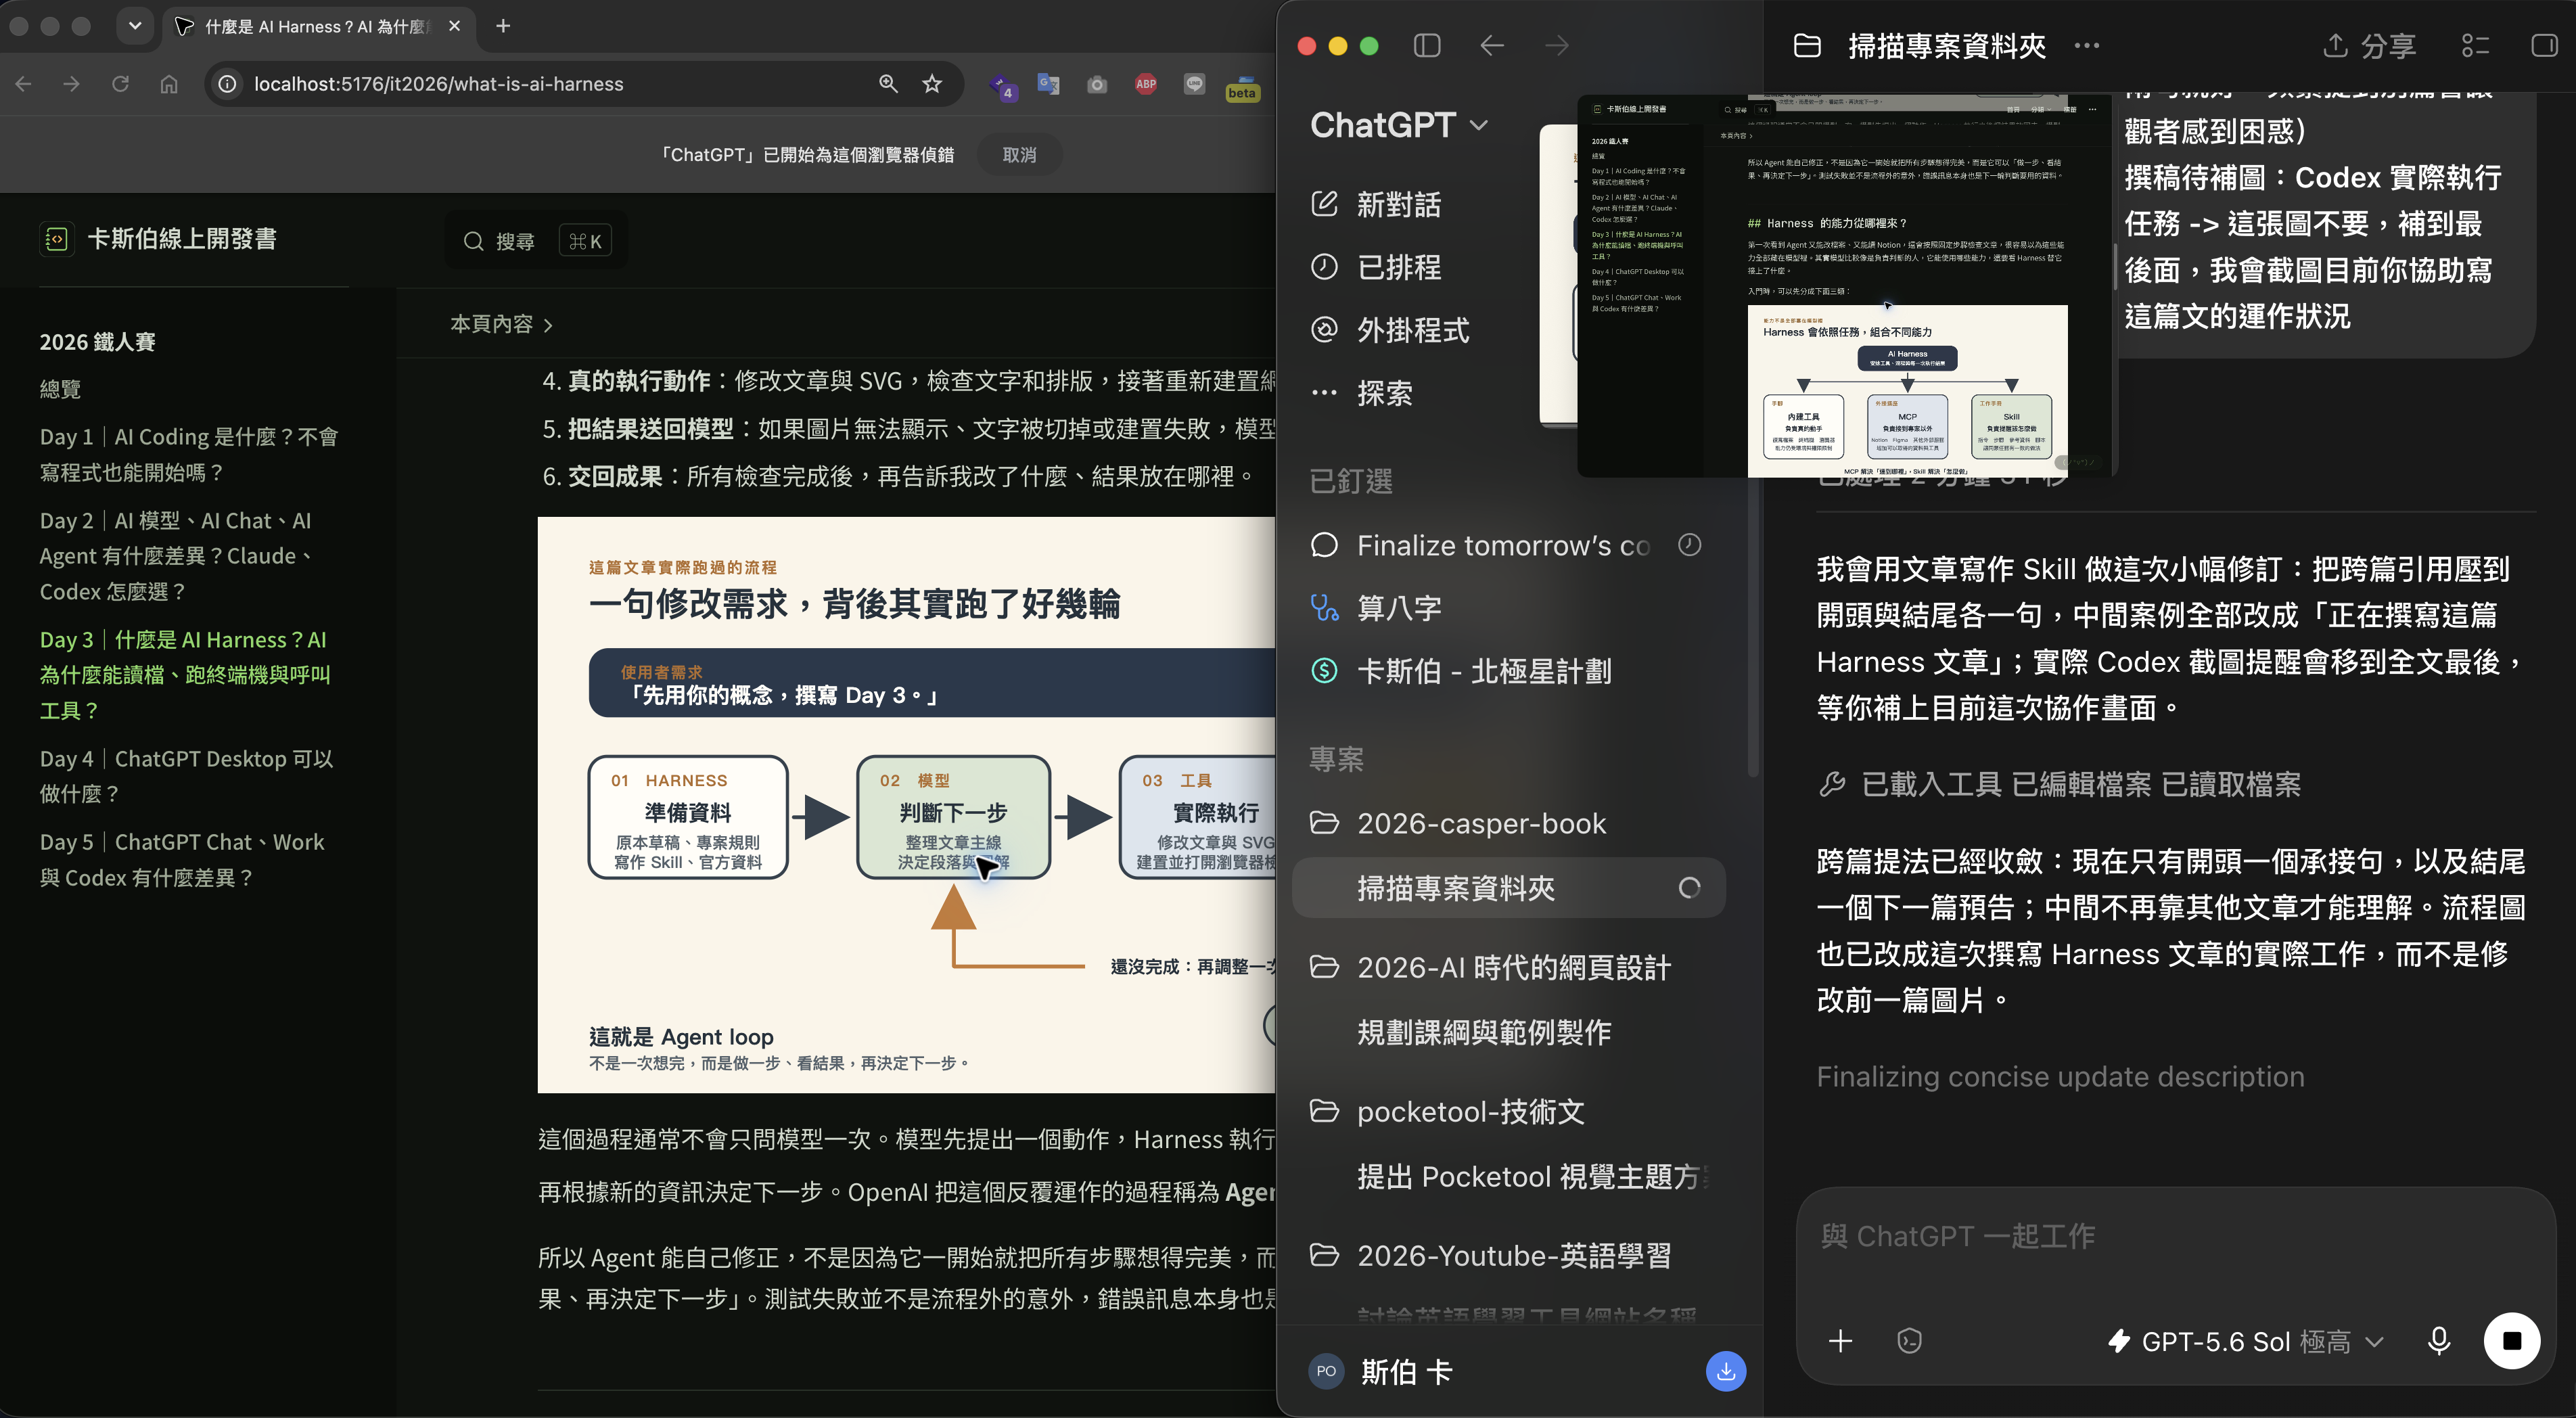Expand the browser tab search dropdown
The width and height of the screenshot is (2576, 1418).
[134, 26]
